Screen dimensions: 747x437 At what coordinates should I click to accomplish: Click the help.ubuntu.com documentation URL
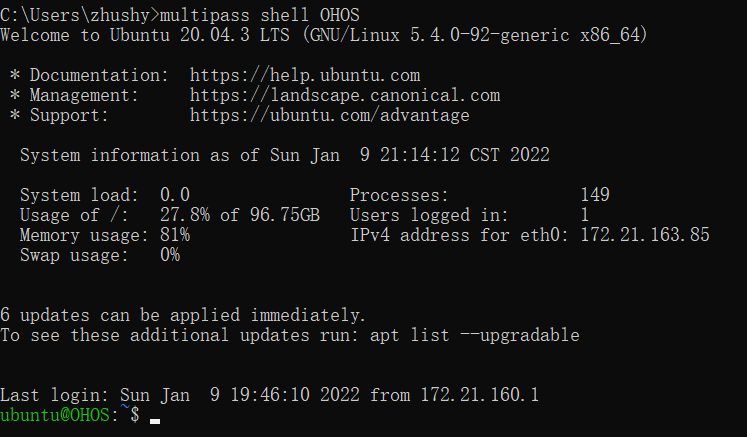(x=304, y=75)
